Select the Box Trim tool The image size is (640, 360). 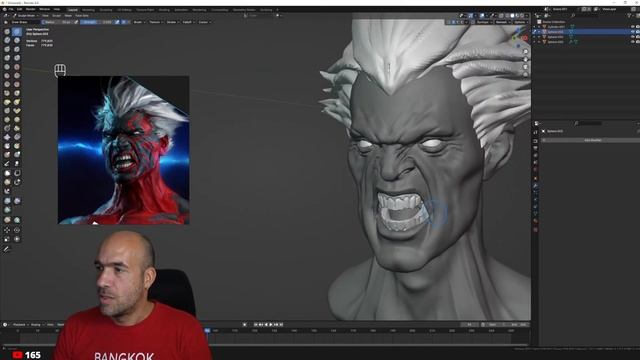17,182
